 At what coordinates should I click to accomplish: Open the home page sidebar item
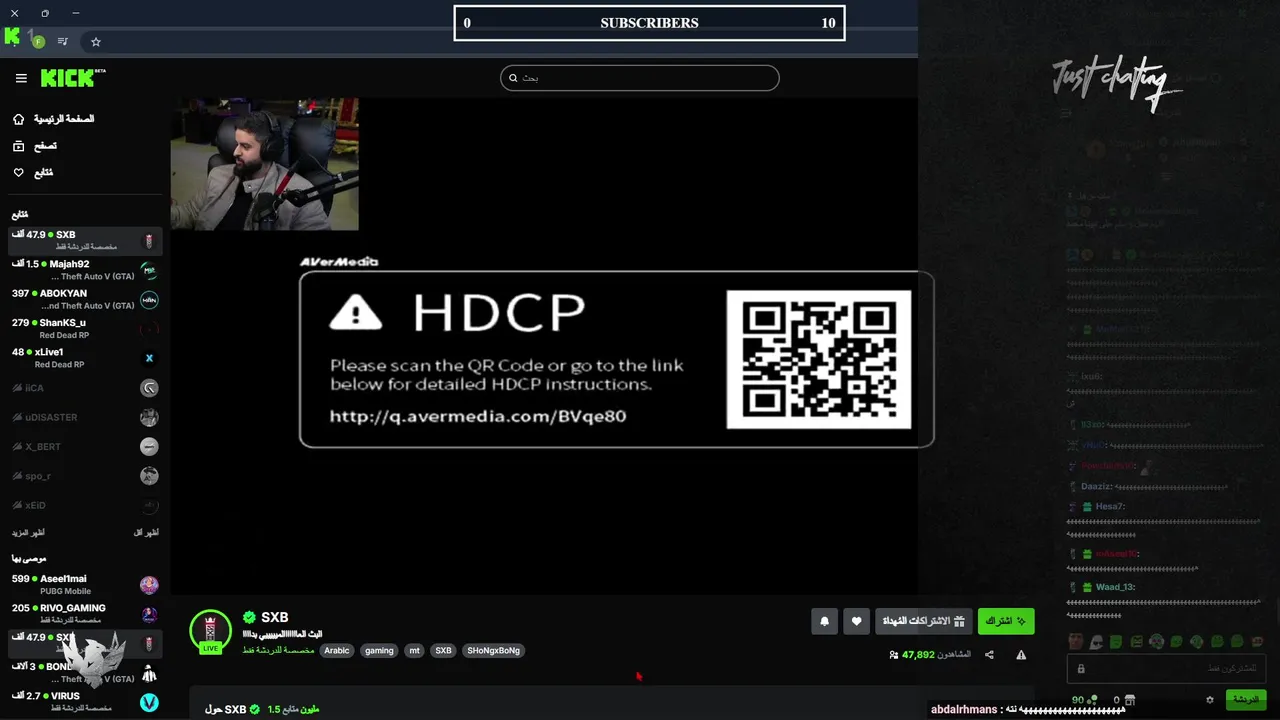(54, 119)
